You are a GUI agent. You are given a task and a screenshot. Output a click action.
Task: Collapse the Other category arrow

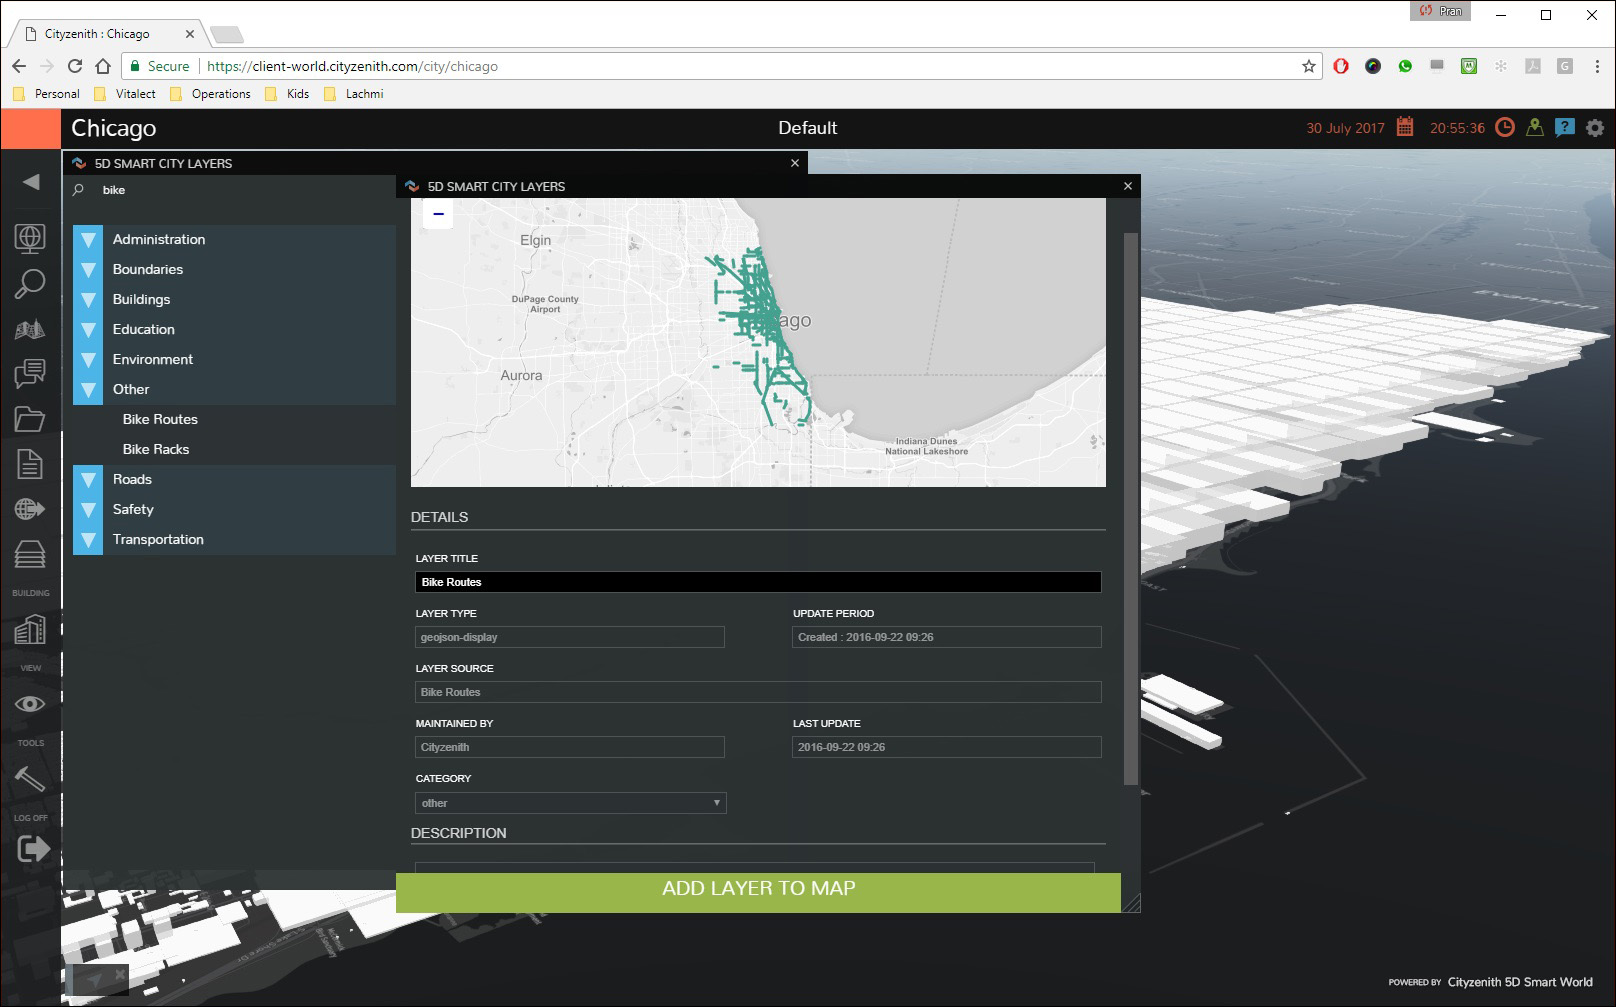click(88, 390)
